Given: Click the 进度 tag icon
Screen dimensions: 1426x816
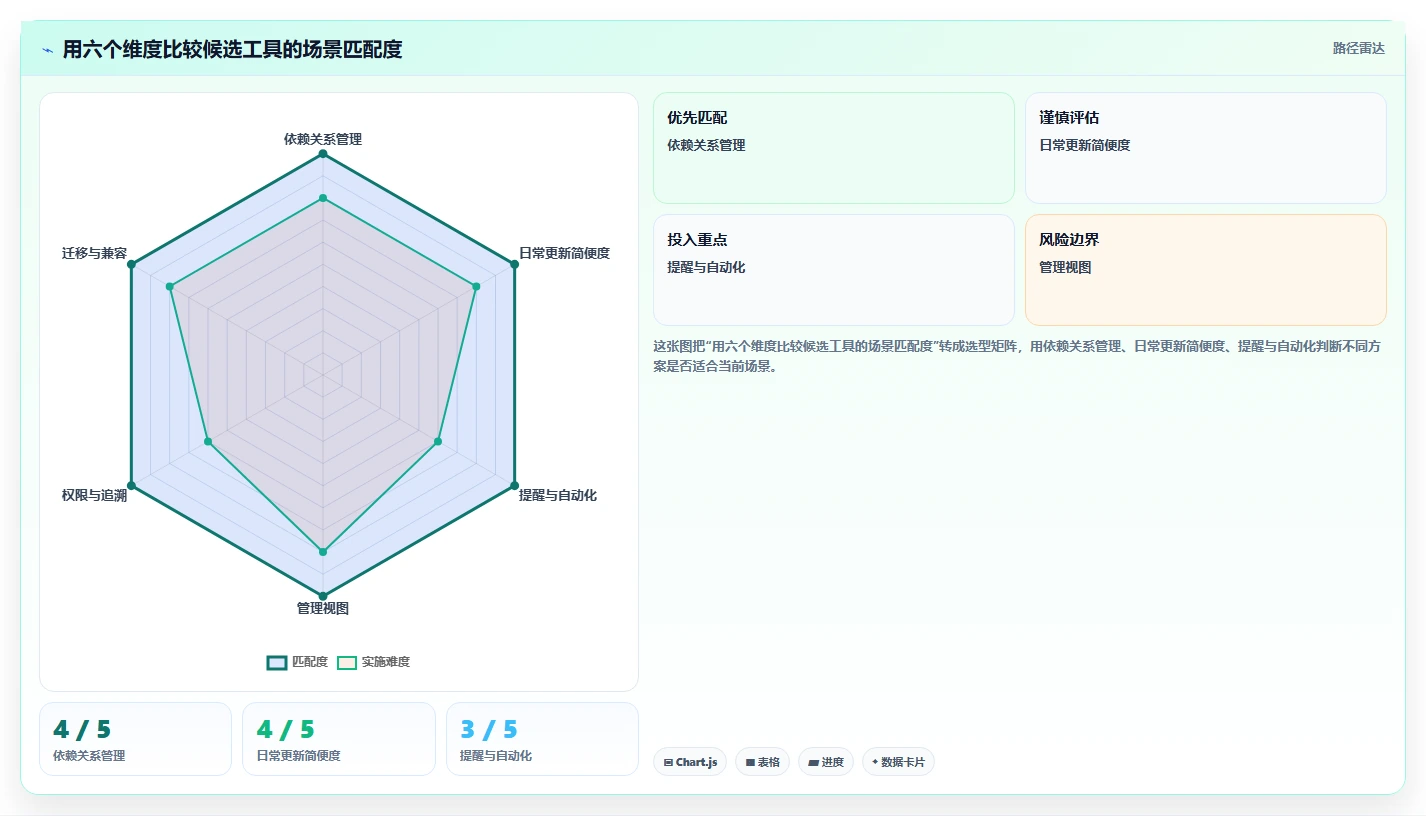Looking at the screenshot, I should 813,762.
